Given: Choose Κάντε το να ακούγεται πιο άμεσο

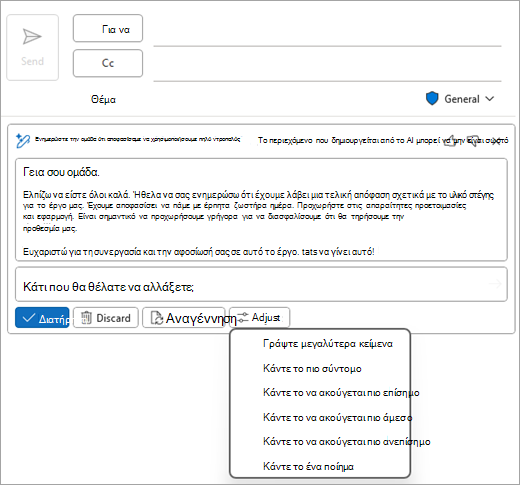Looking at the screenshot, I should click(x=337, y=417).
